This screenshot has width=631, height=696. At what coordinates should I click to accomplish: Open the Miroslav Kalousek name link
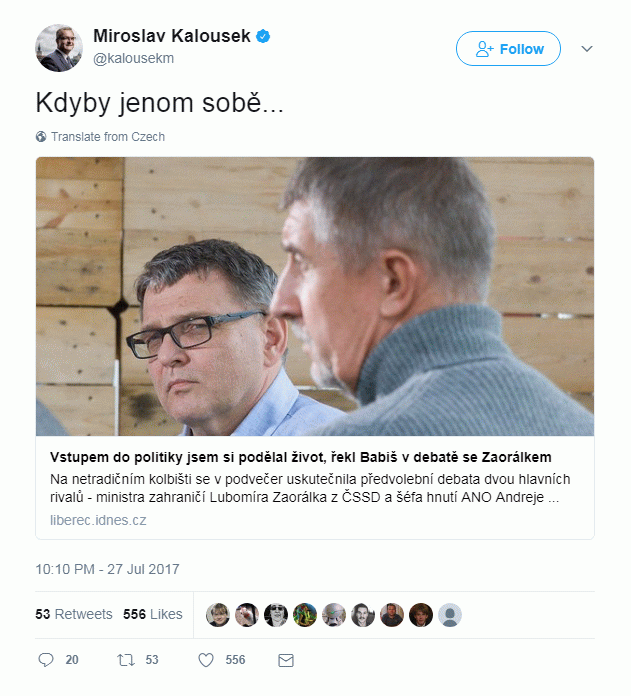(x=172, y=36)
